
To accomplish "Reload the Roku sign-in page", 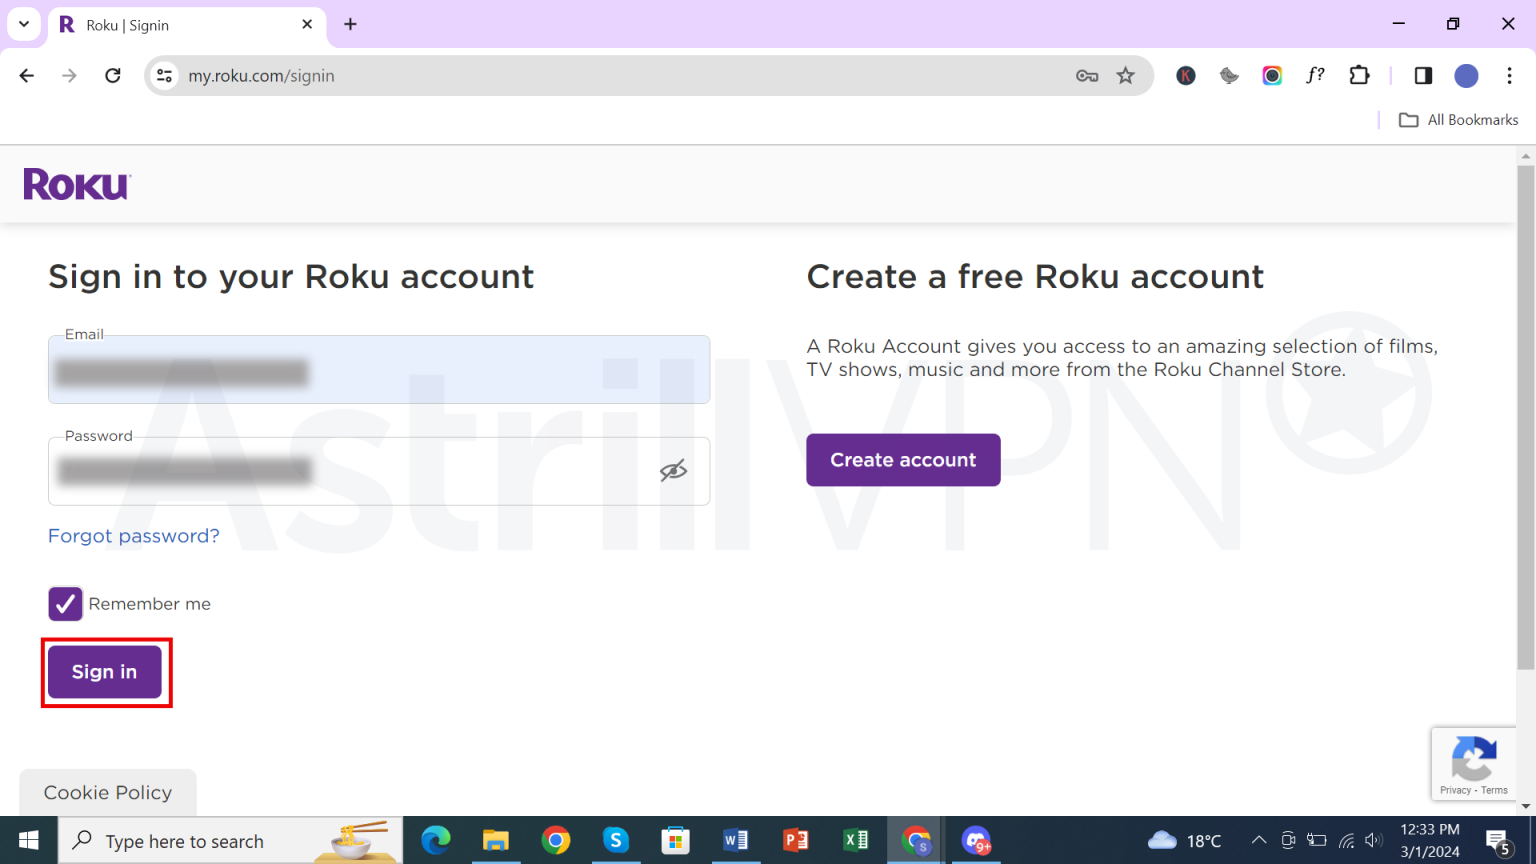I will (113, 76).
